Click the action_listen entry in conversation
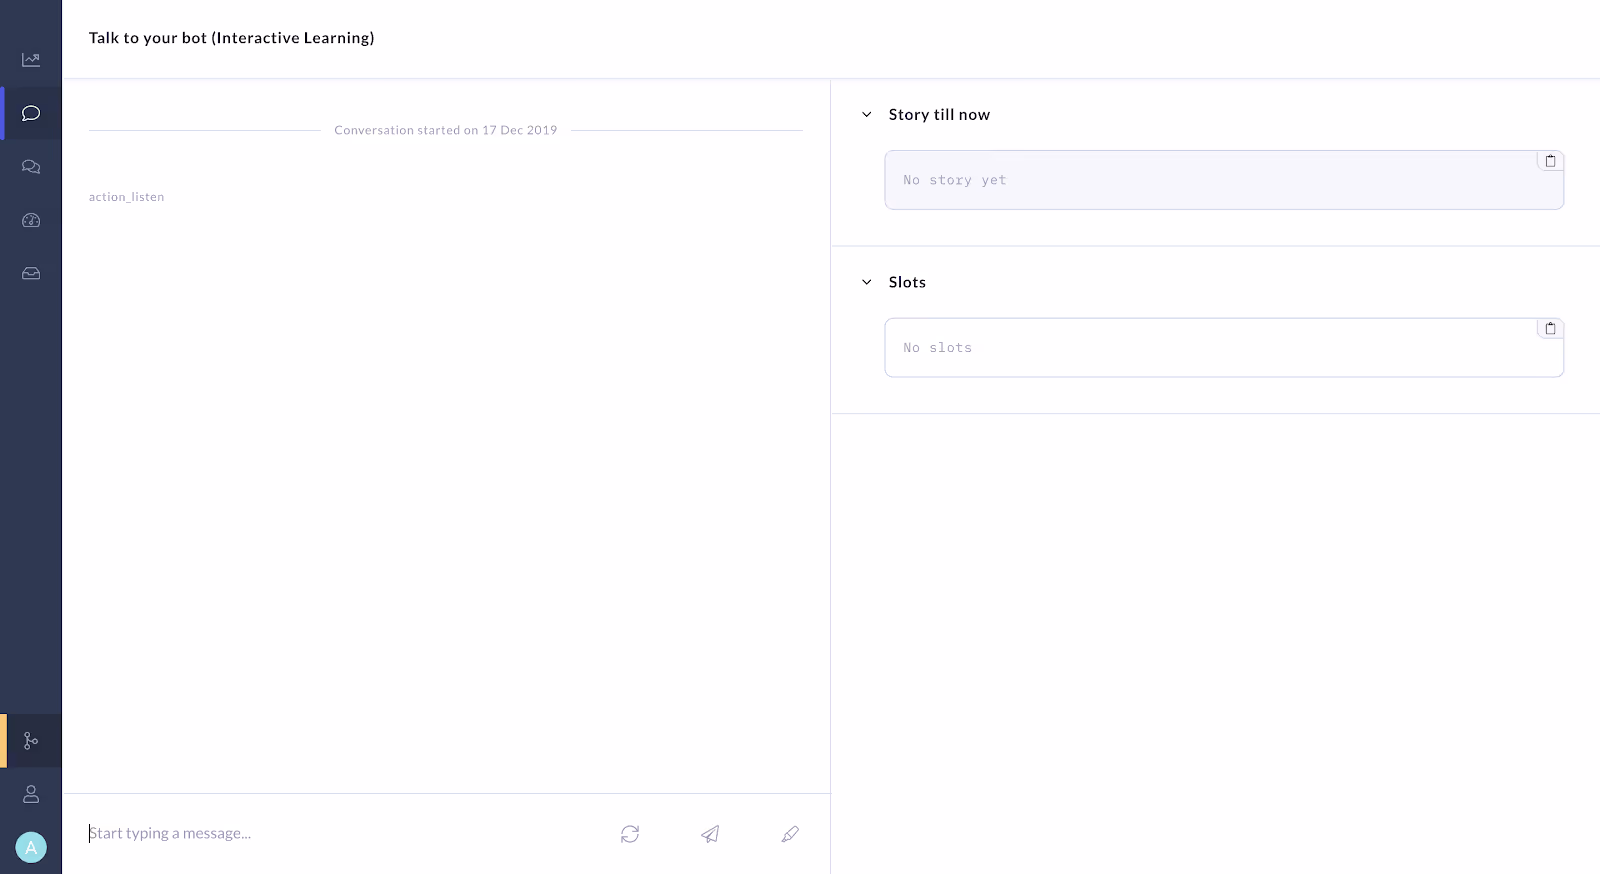The height and width of the screenshot is (874, 1600). pyautogui.click(x=126, y=197)
